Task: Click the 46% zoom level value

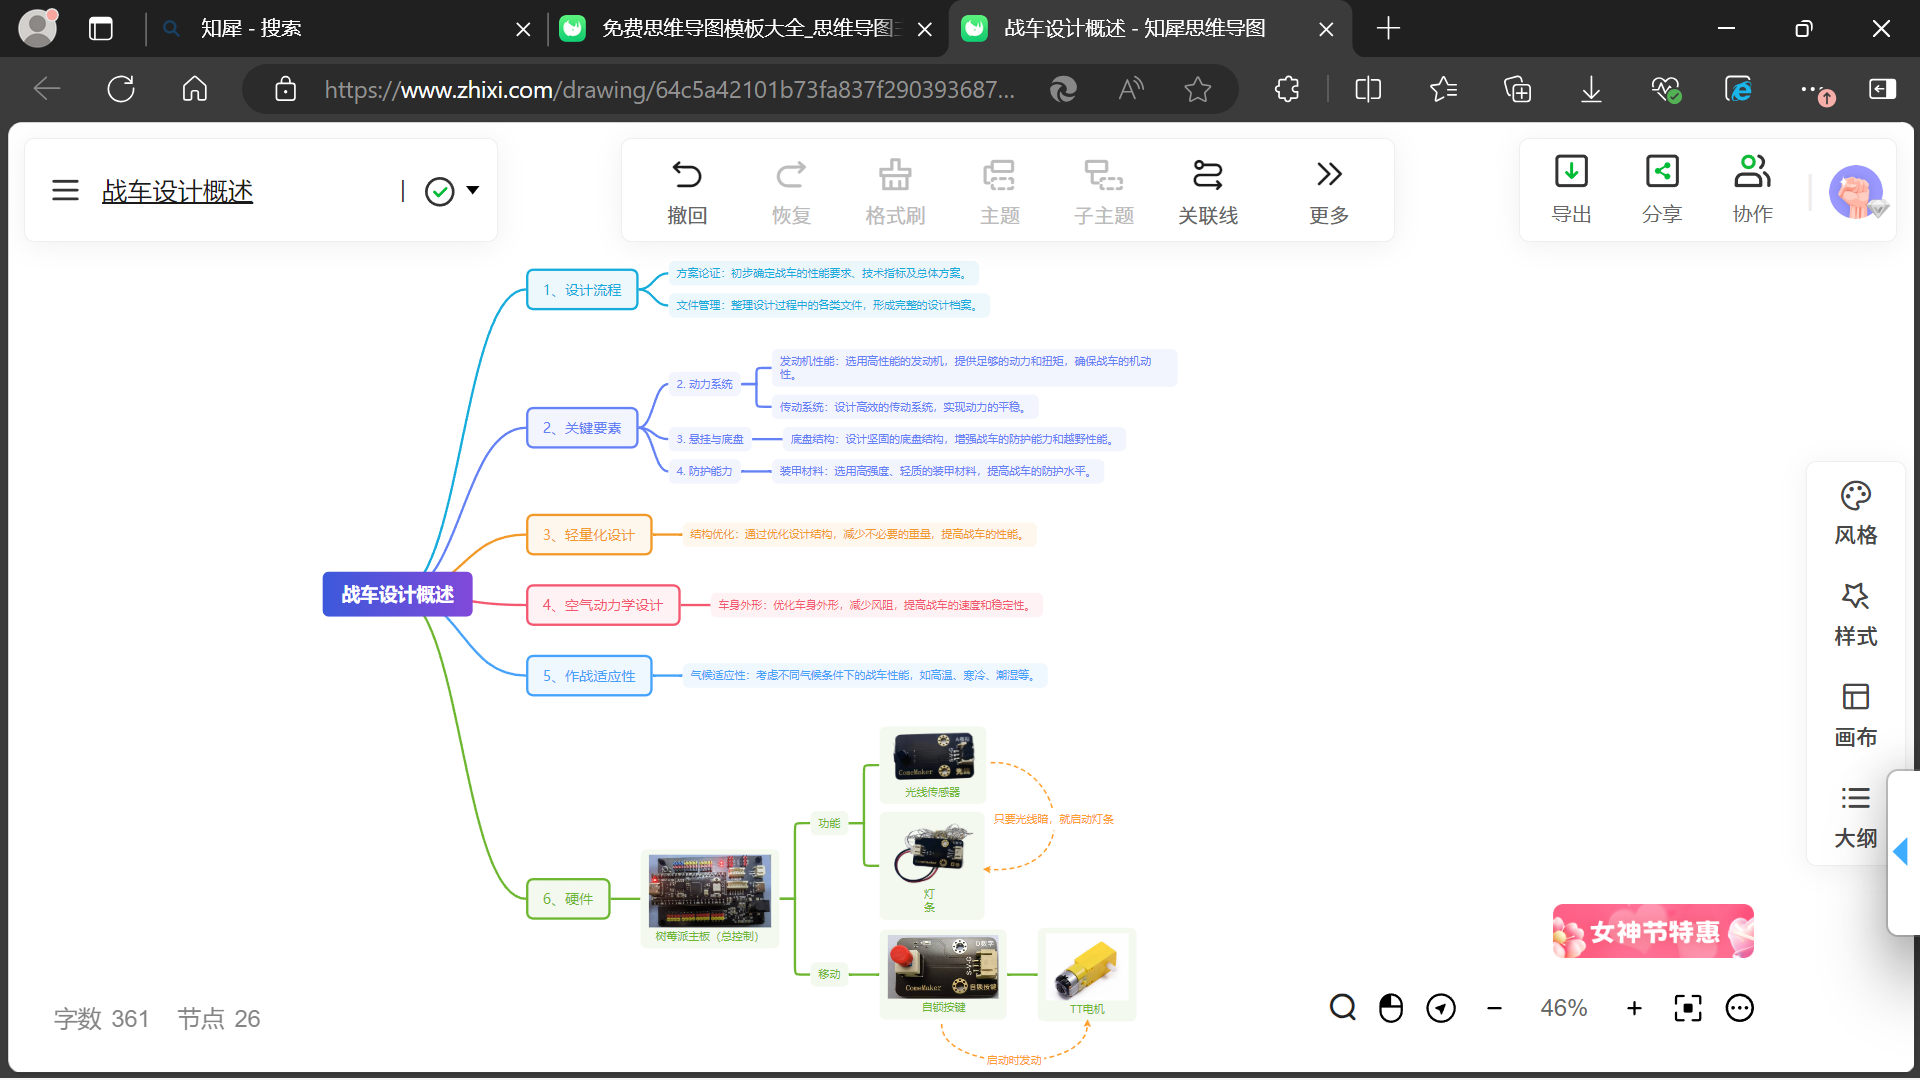Action: click(1564, 1008)
